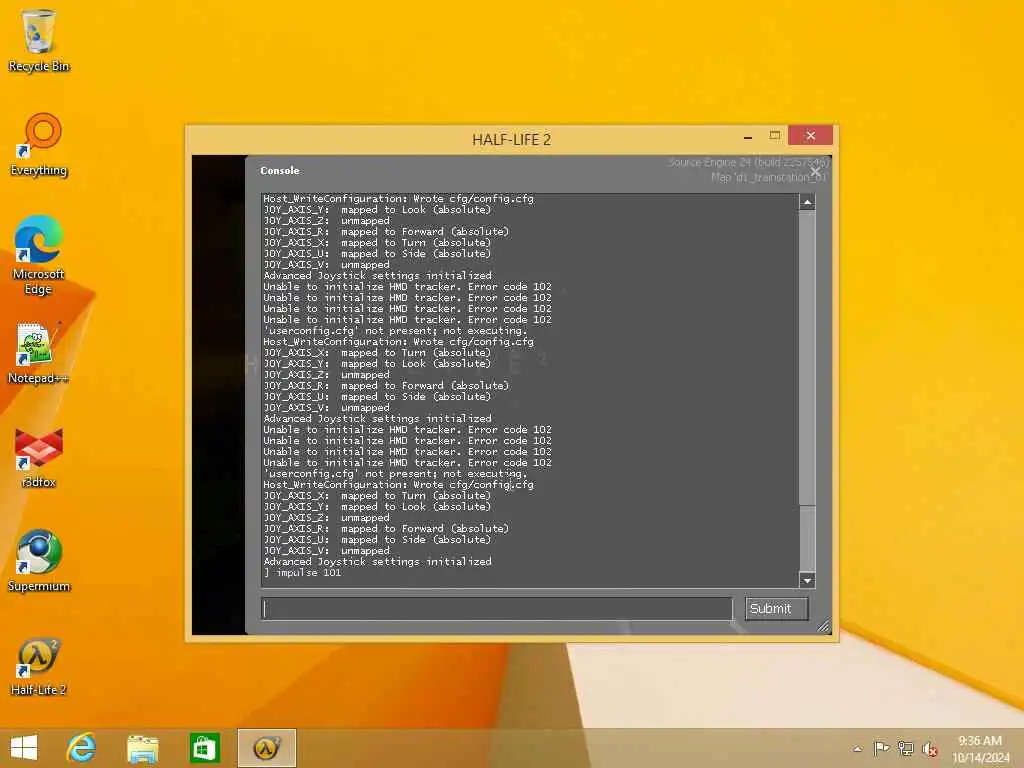Viewport: 1024px width, 768px height.
Task: Click the console resize grip corner
Action: pos(824,626)
